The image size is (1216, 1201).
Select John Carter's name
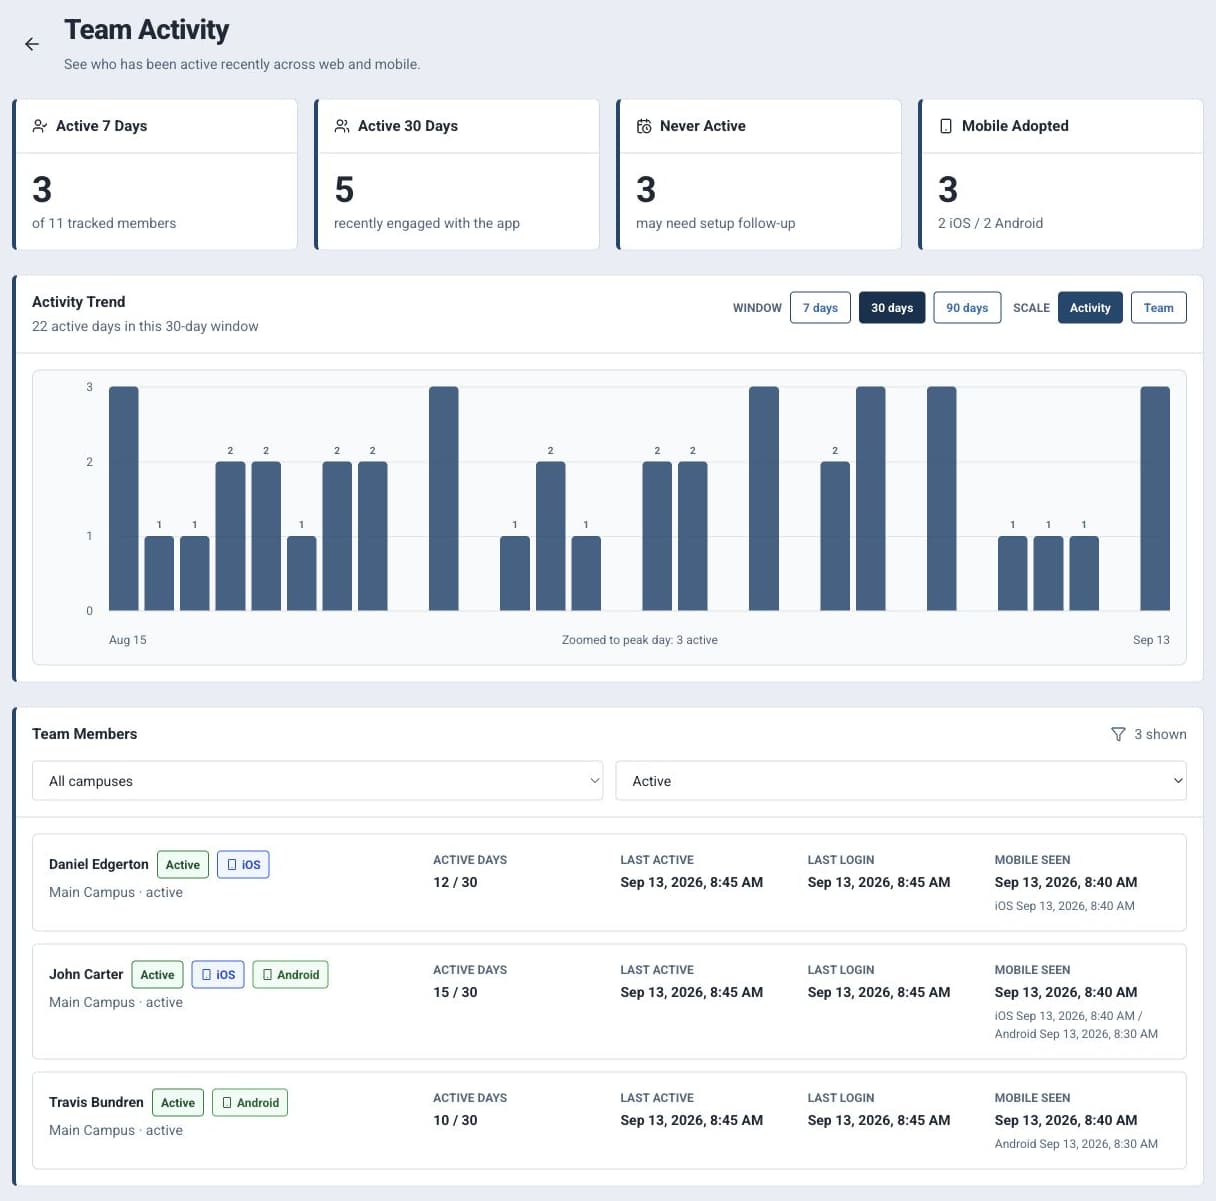86,974
